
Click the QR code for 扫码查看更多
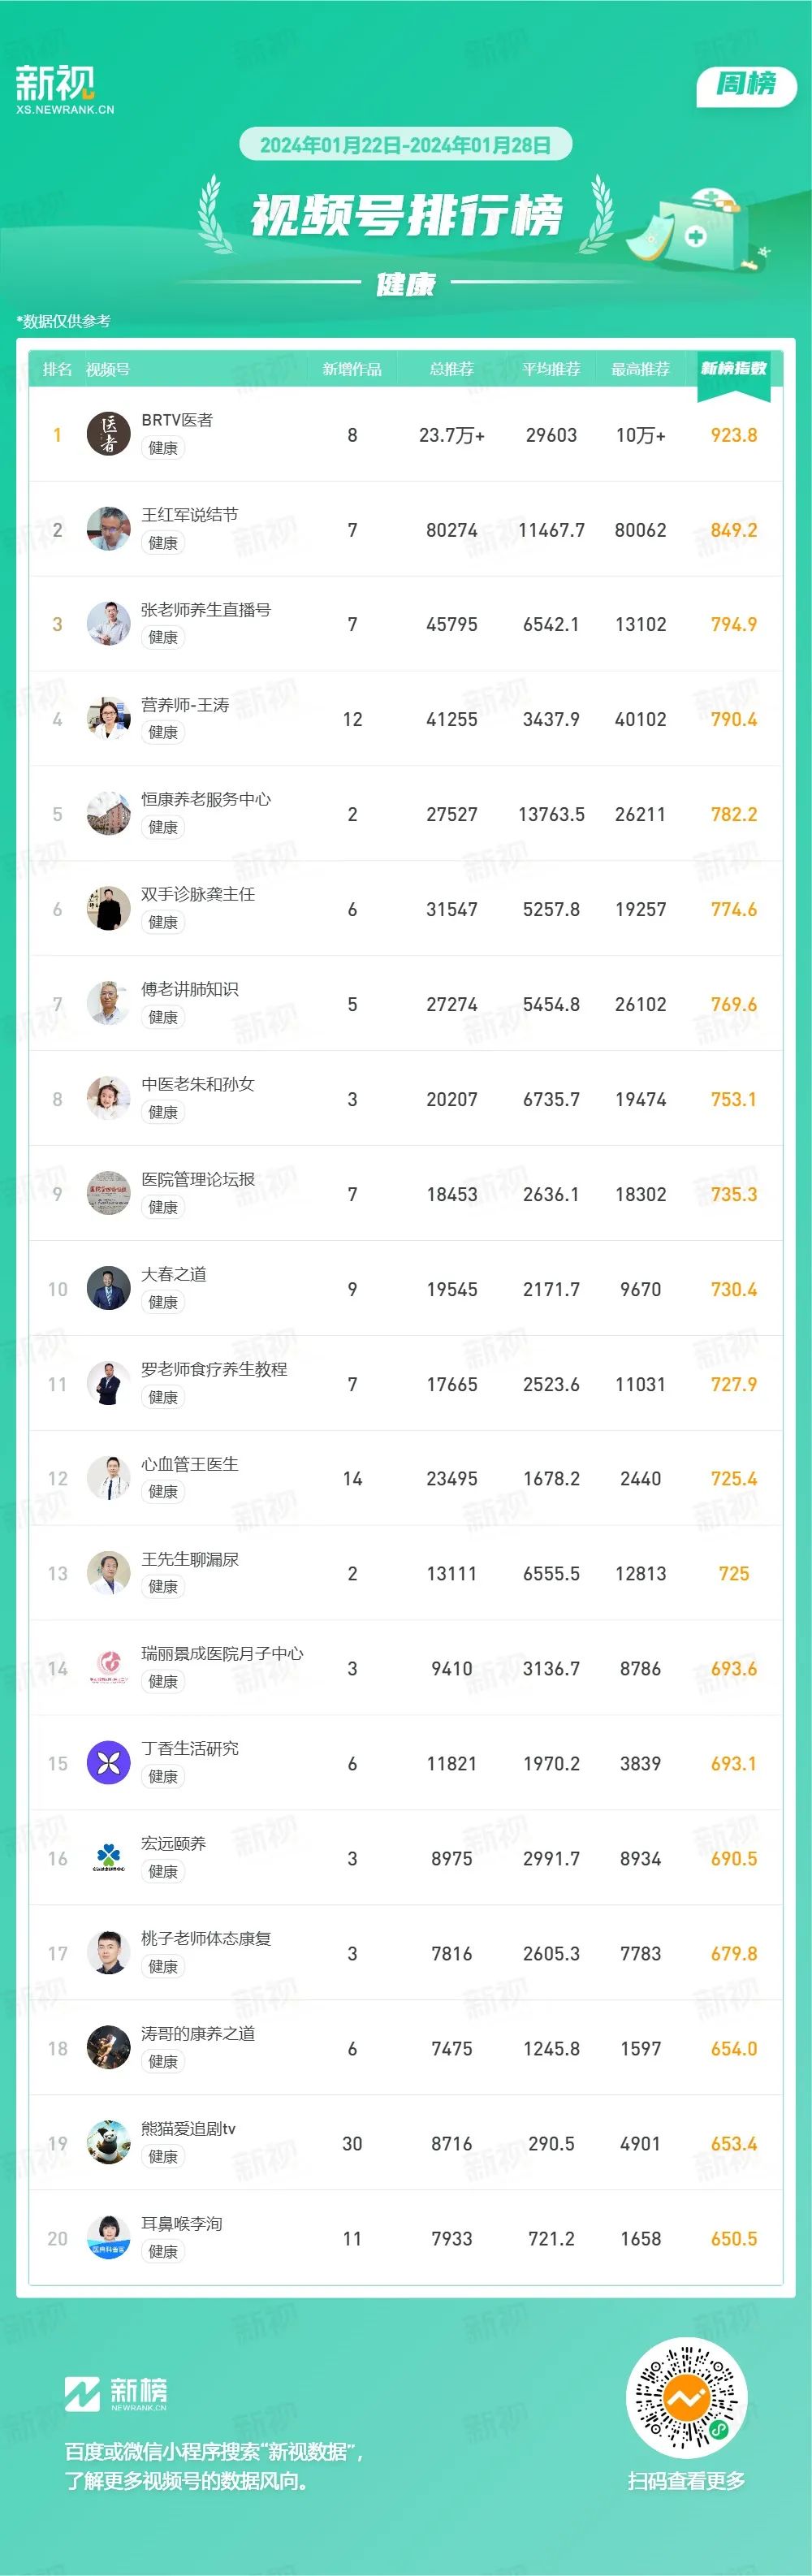pos(686,2397)
